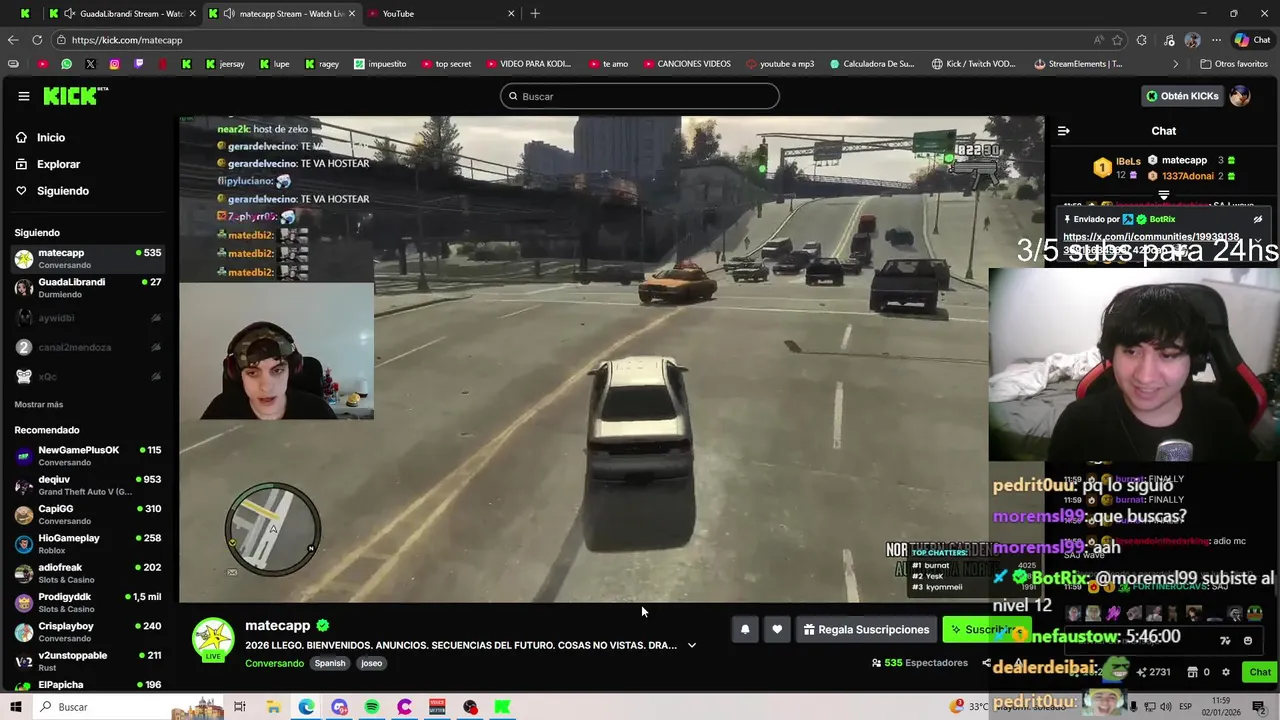
Task: Open the Otros favoritos bookmarks folder
Action: pos(1234,64)
